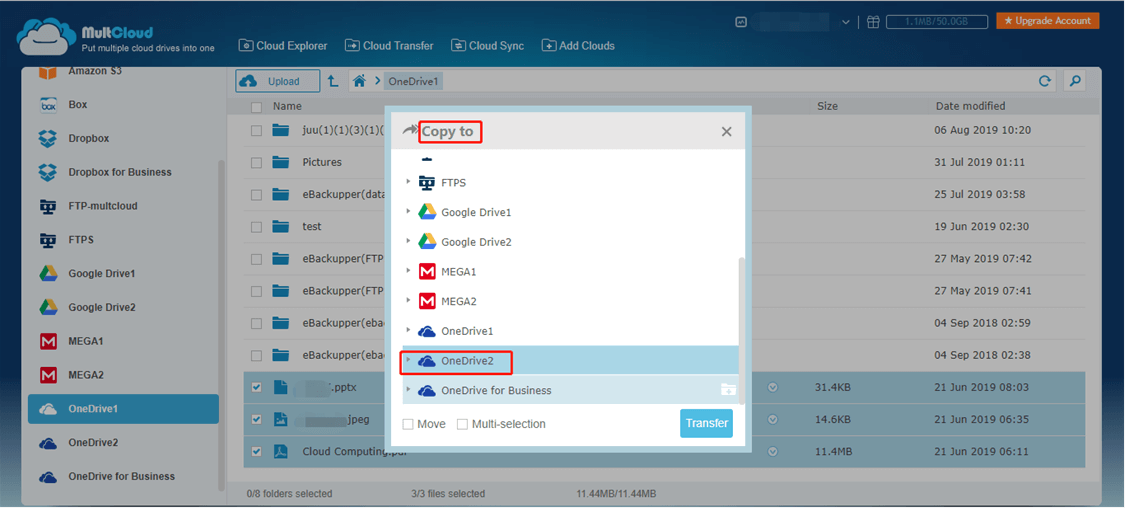This screenshot has width=1125, height=508.
Task: Enable the Multi-selection checkbox
Action: (463, 424)
